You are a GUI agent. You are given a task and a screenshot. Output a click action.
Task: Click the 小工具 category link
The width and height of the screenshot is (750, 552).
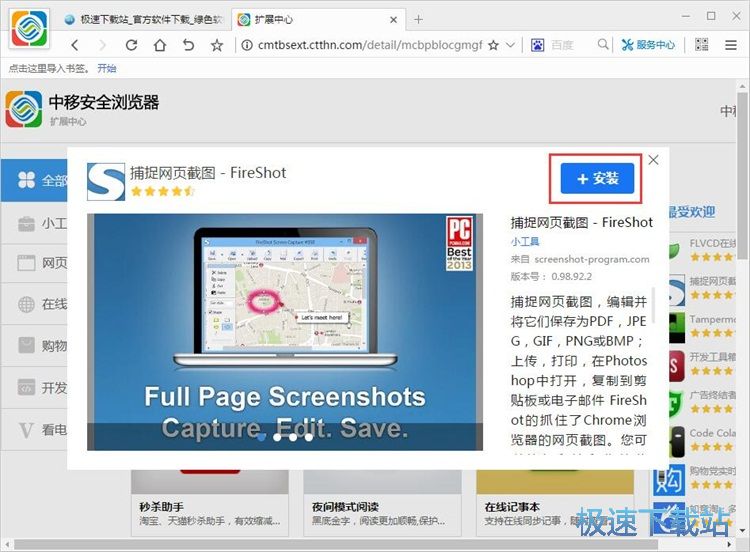[x=524, y=242]
